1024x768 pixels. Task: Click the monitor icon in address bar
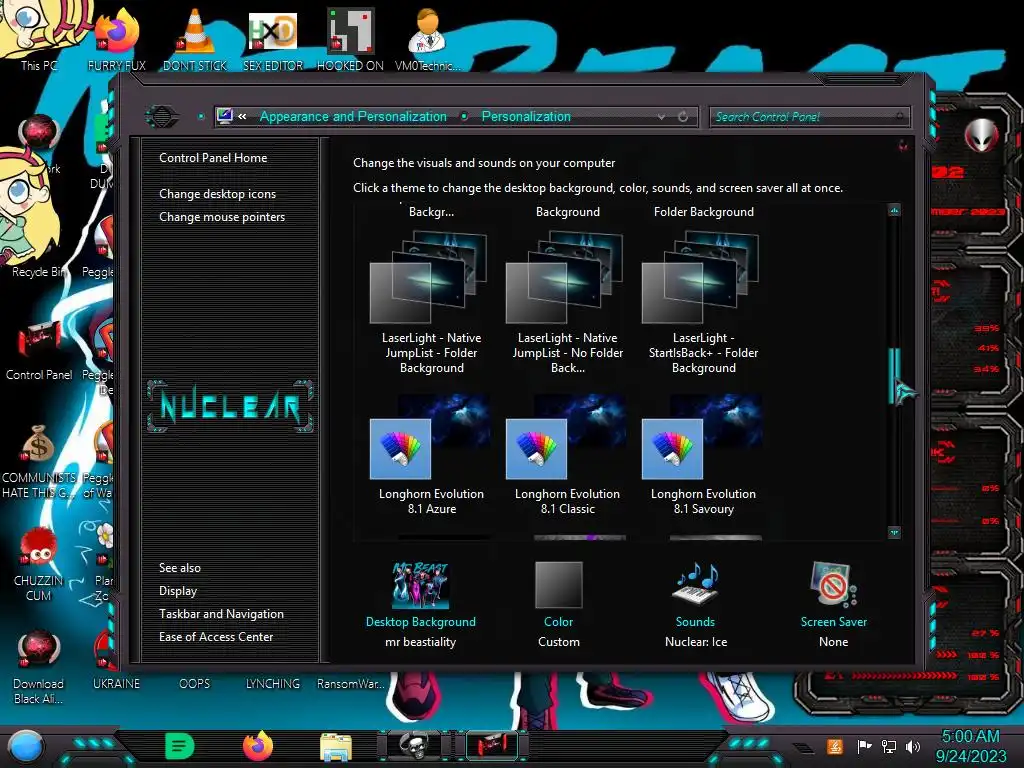pyautogui.click(x=225, y=116)
